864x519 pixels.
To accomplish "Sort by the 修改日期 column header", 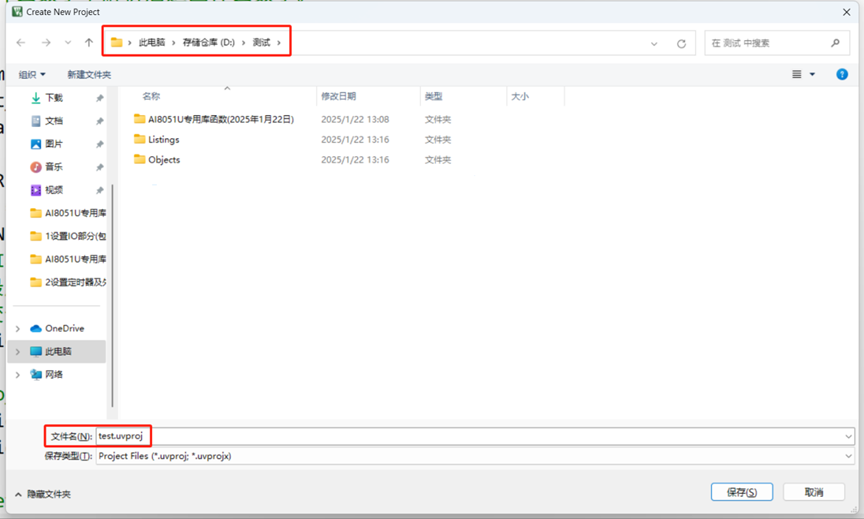I will pos(338,96).
